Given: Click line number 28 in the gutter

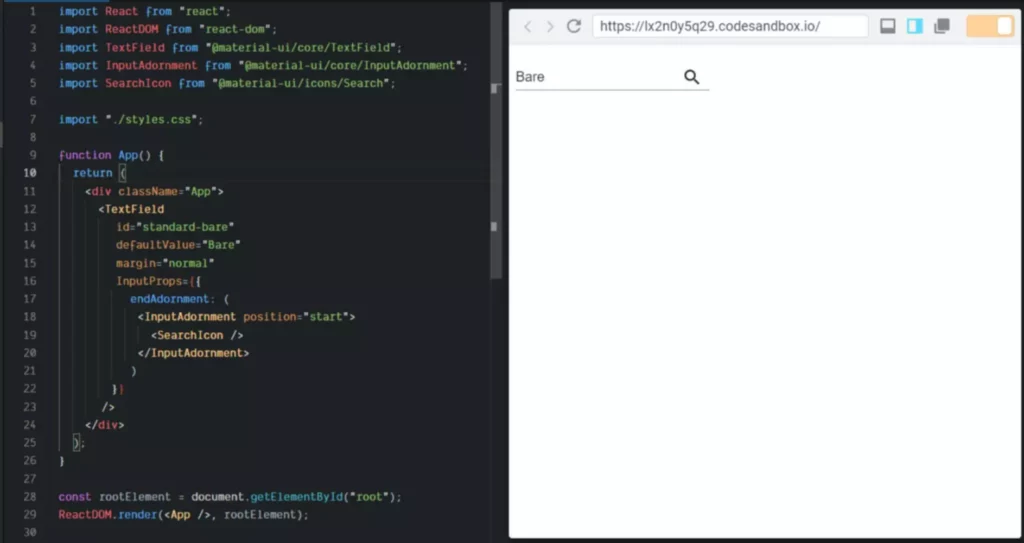Looking at the screenshot, I should click(x=29, y=497).
